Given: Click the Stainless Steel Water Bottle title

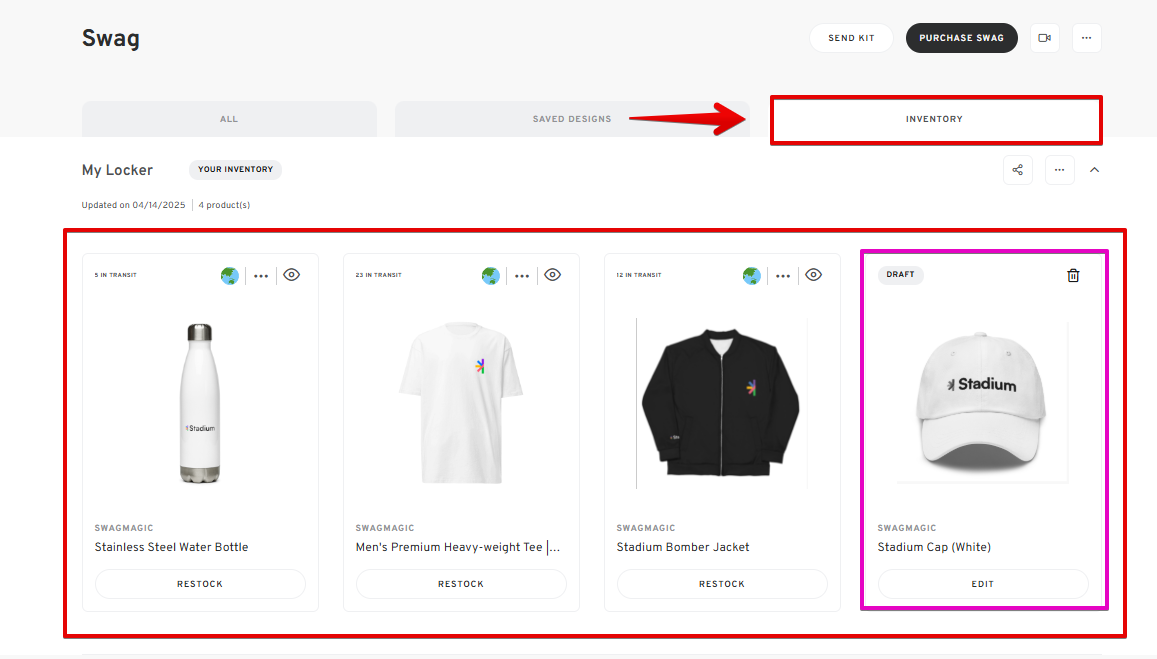Looking at the screenshot, I should 171,547.
